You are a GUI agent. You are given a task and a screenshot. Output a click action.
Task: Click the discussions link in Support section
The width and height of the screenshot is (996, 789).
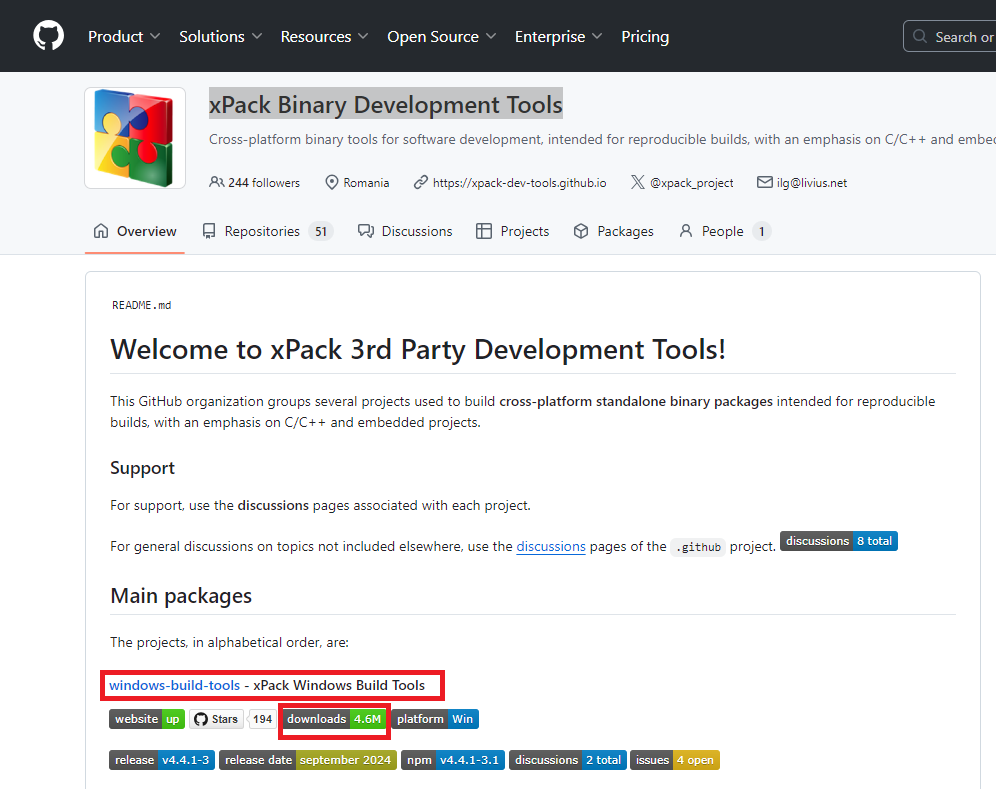(551, 546)
